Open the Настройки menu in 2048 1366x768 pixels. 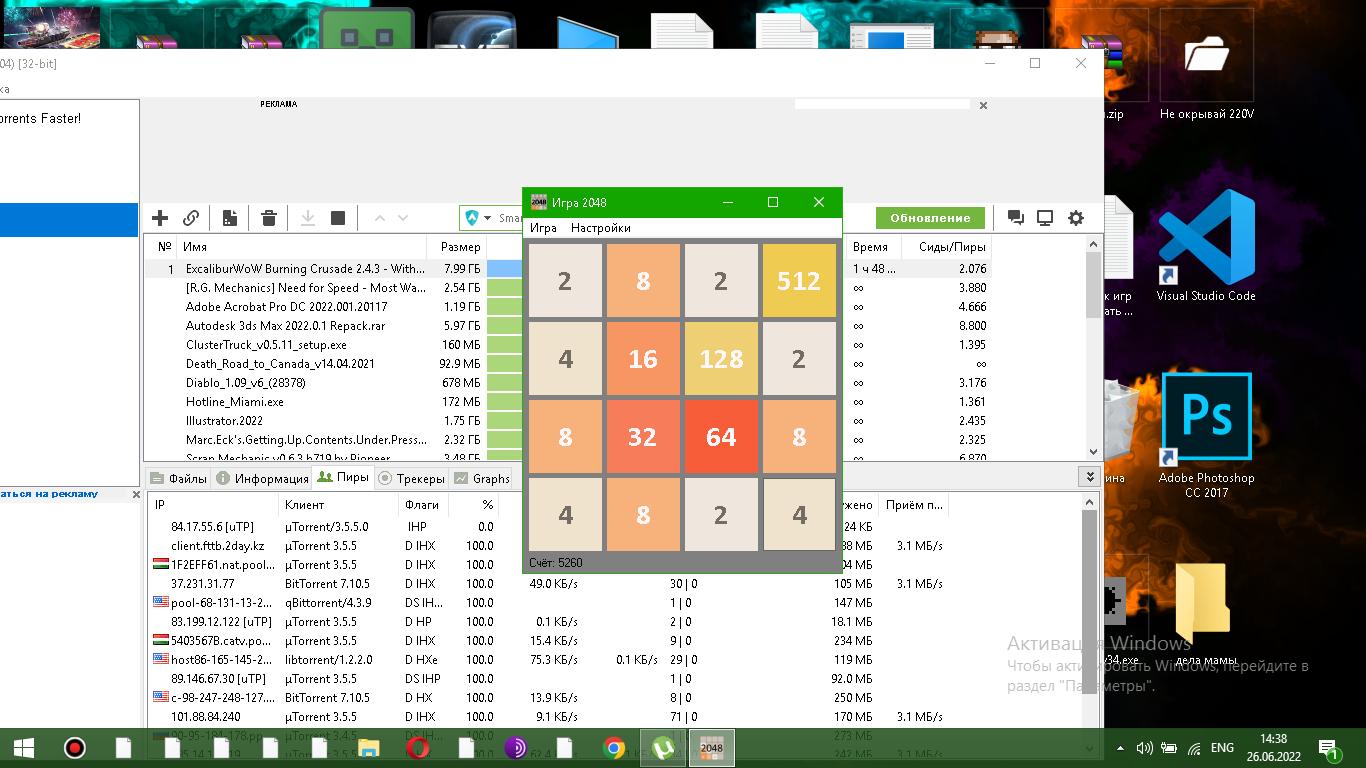click(x=600, y=228)
